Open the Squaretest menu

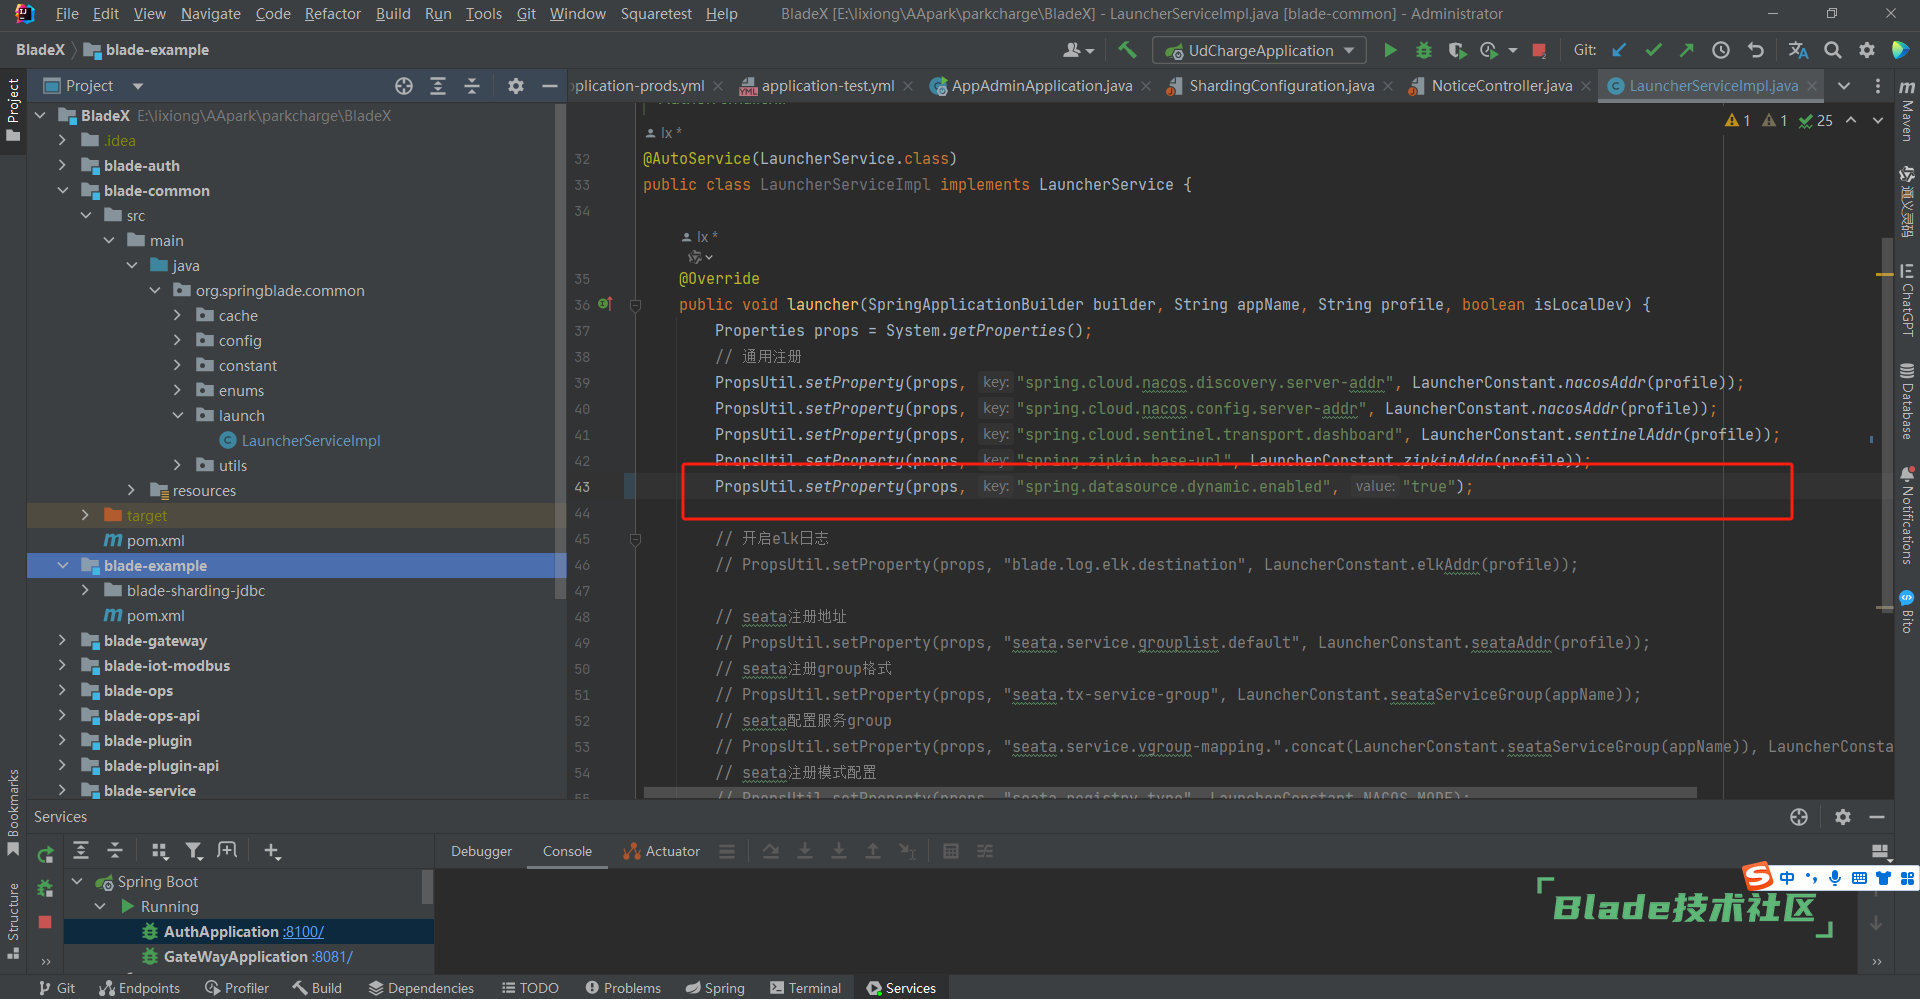tap(656, 14)
